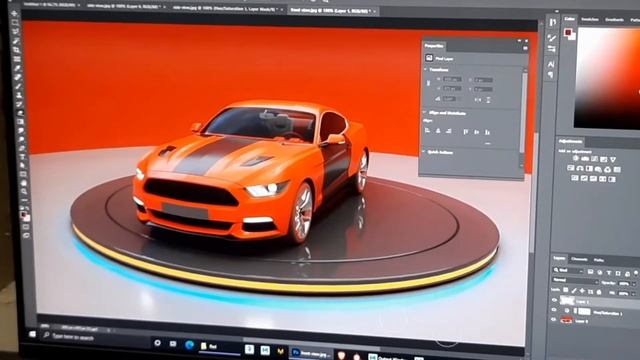640x360 pixels.
Task: Open the Opacity value dropdown
Action: coord(634,283)
